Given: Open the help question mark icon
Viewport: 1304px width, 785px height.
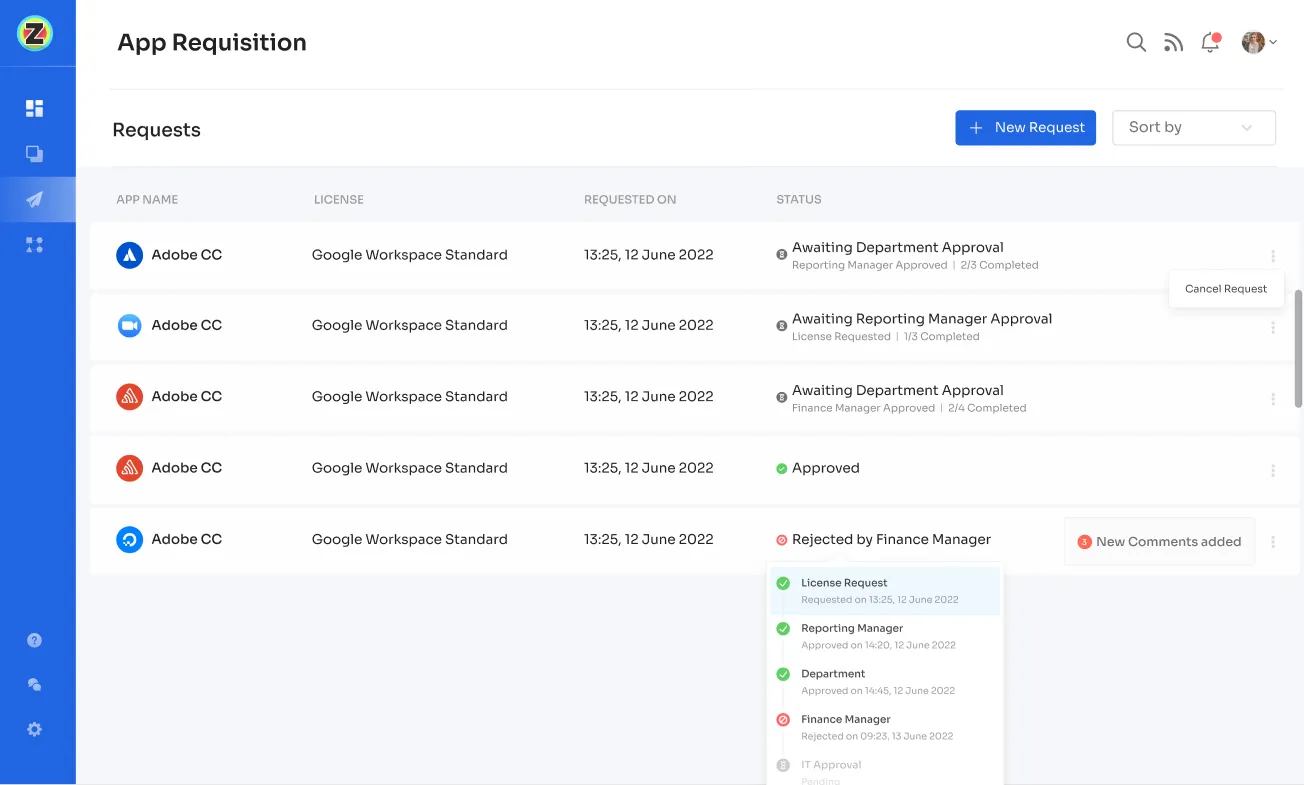Looking at the screenshot, I should [x=35, y=640].
